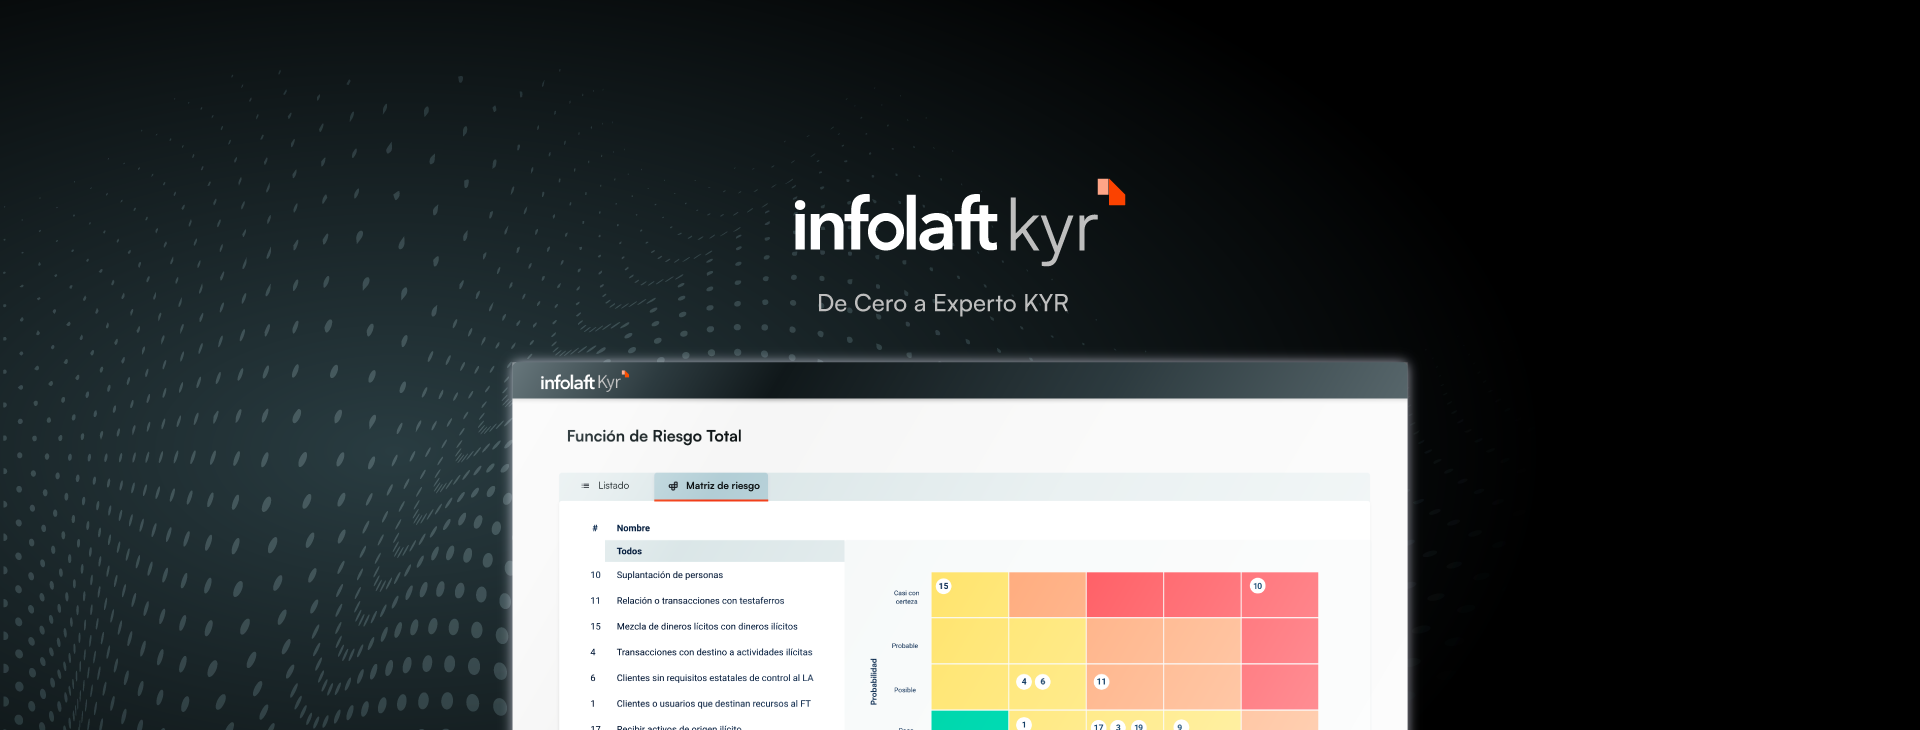Image resolution: width=1920 pixels, height=730 pixels.
Task: Click risk bubble 3 in the matrix
Action: point(1118,726)
